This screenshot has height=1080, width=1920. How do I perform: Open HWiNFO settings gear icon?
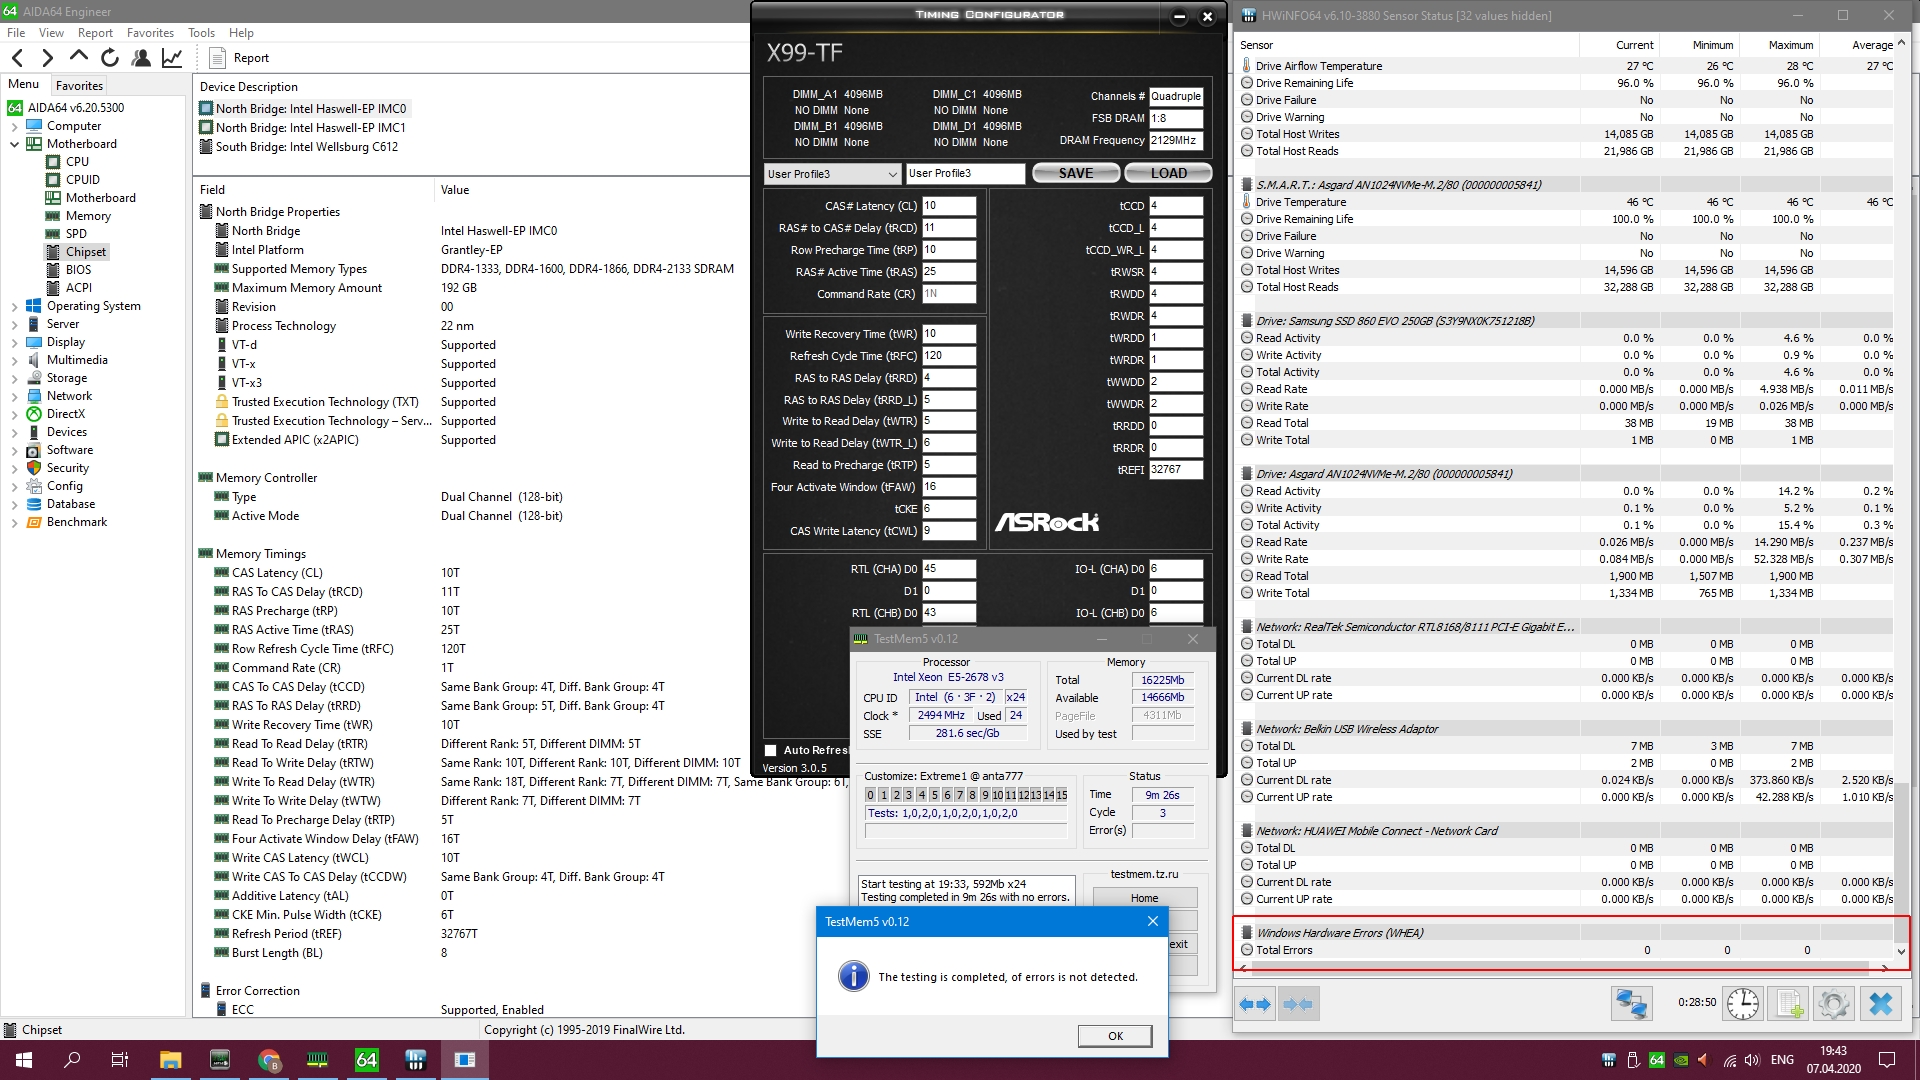point(1833,1003)
